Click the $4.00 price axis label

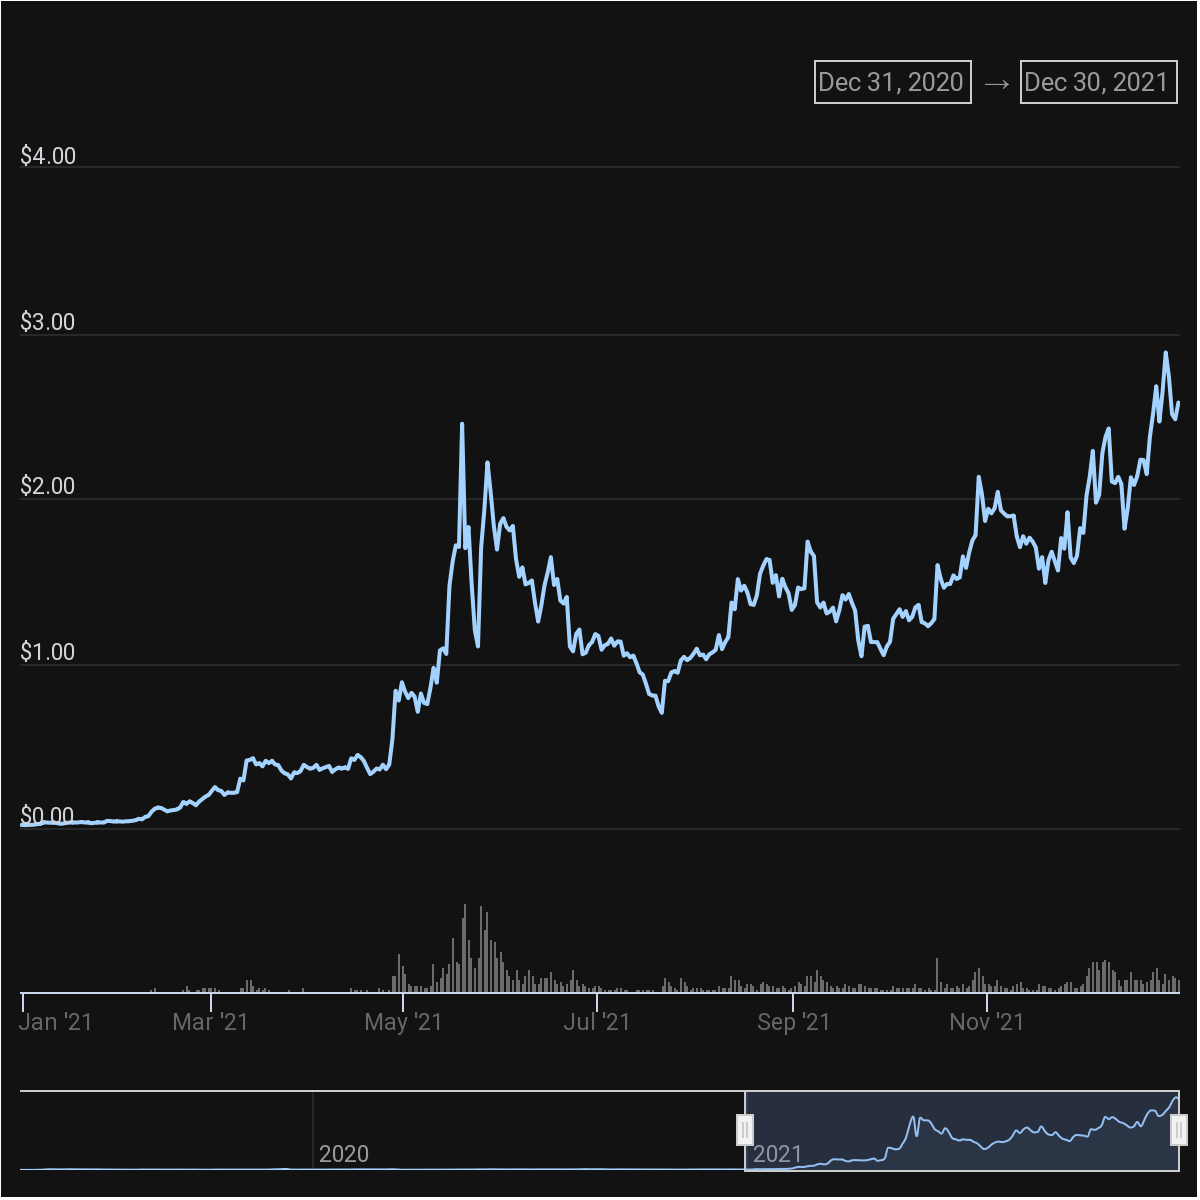click(48, 156)
